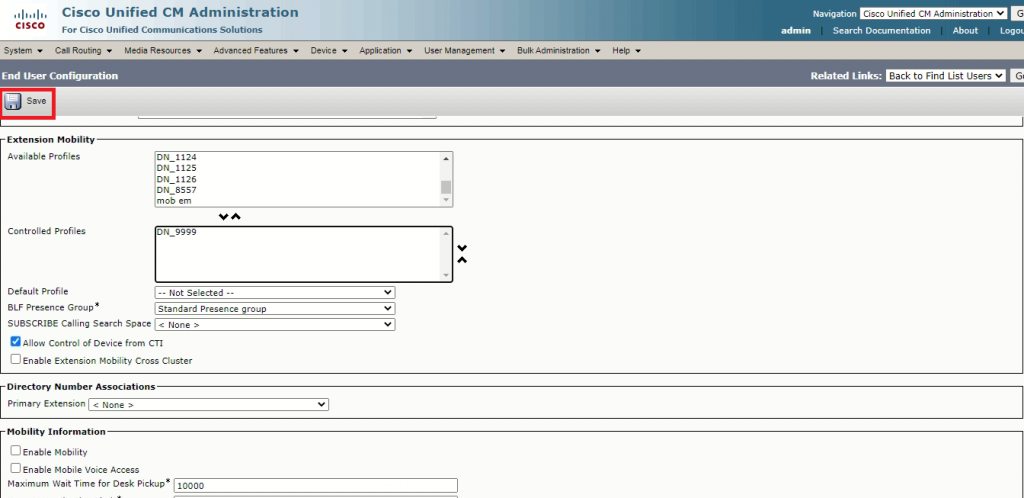Open SUBSCRIBE Calling Search Space dropdown
This screenshot has height=498, width=1024.
click(x=275, y=324)
